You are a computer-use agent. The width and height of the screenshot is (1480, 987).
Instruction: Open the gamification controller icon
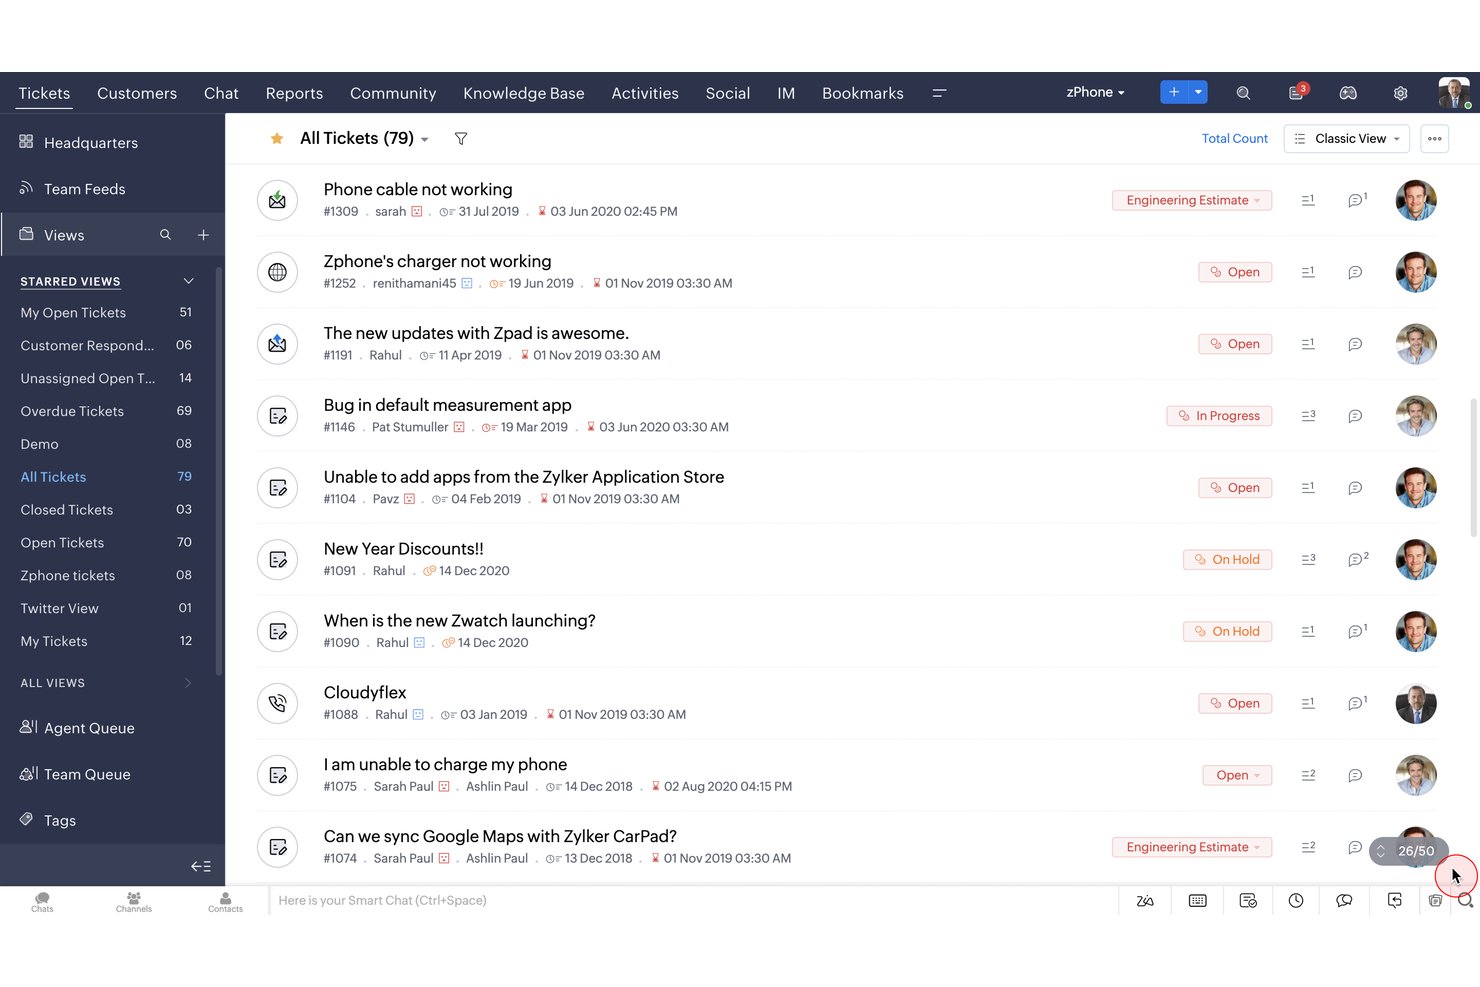[1348, 93]
